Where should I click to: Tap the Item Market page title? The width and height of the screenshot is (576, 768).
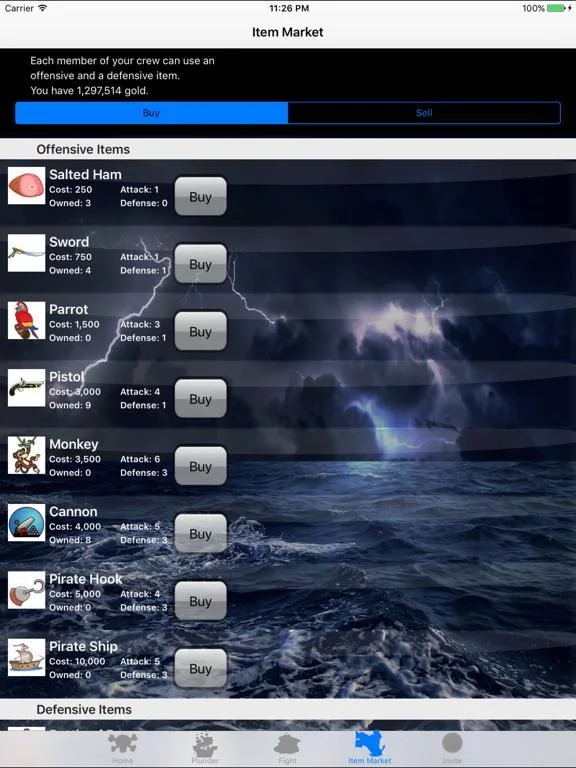click(288, 32)
